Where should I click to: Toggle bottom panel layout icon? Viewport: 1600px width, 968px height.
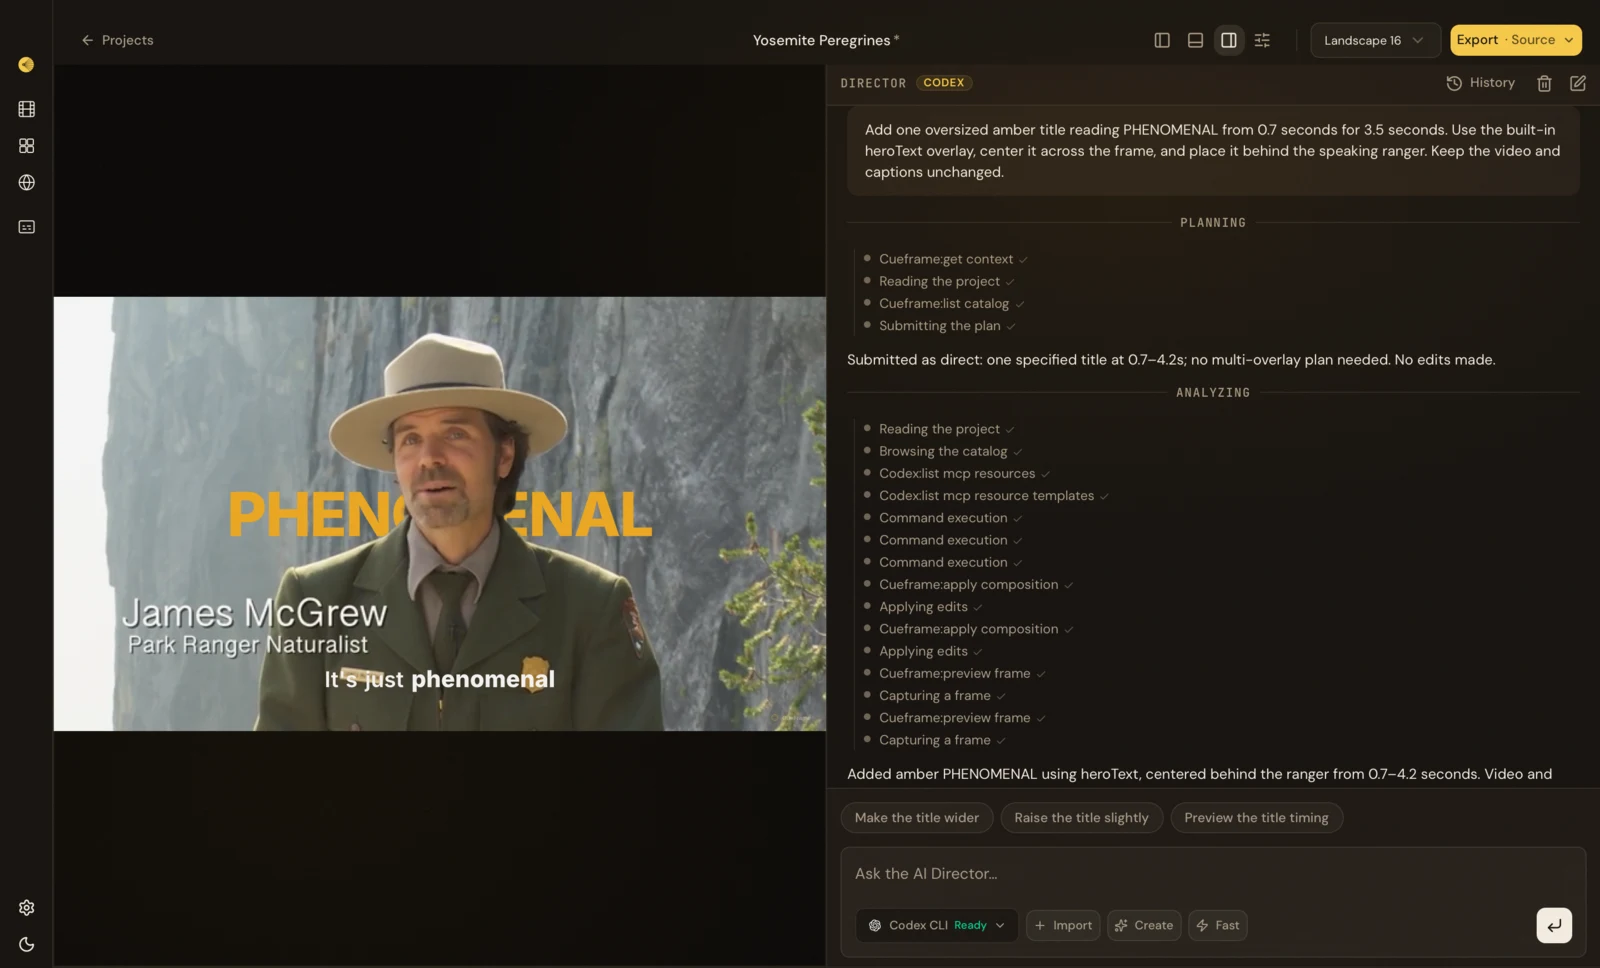click(1195, 40)
